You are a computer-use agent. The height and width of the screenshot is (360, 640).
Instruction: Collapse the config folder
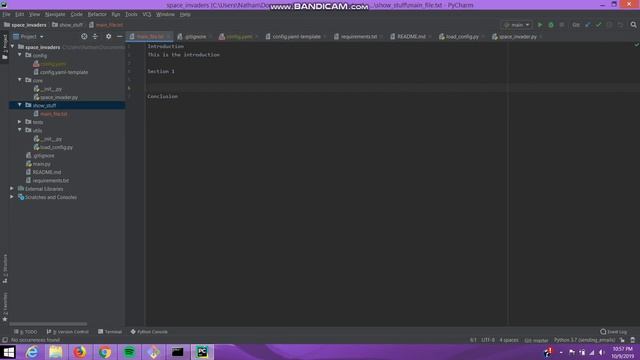click(20, 55)
